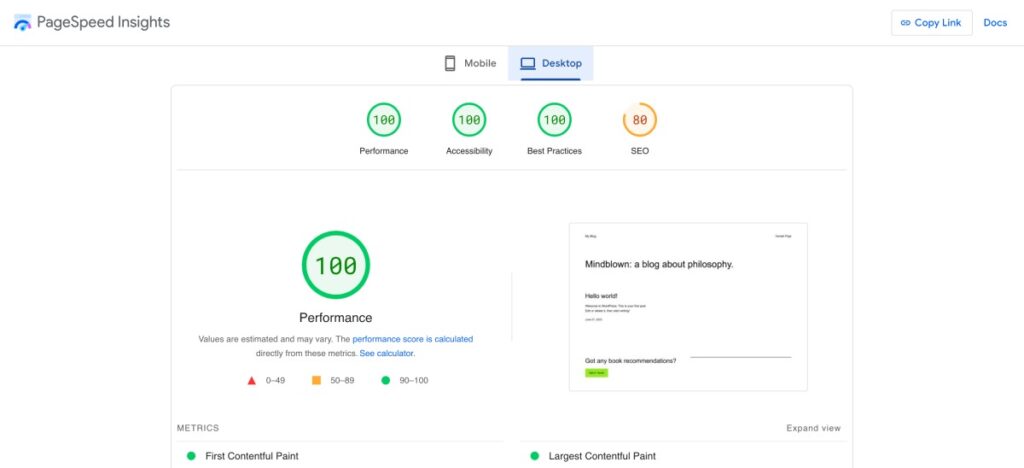Click the desktop monitor icon

point(528,63)
